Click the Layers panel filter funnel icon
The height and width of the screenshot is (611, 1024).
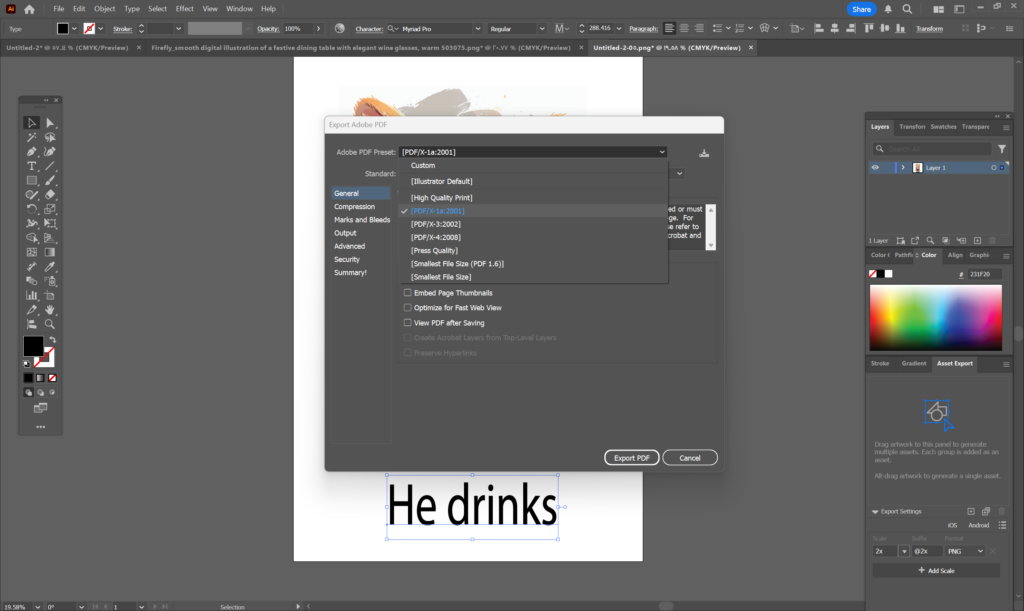tap(1002, 149)
